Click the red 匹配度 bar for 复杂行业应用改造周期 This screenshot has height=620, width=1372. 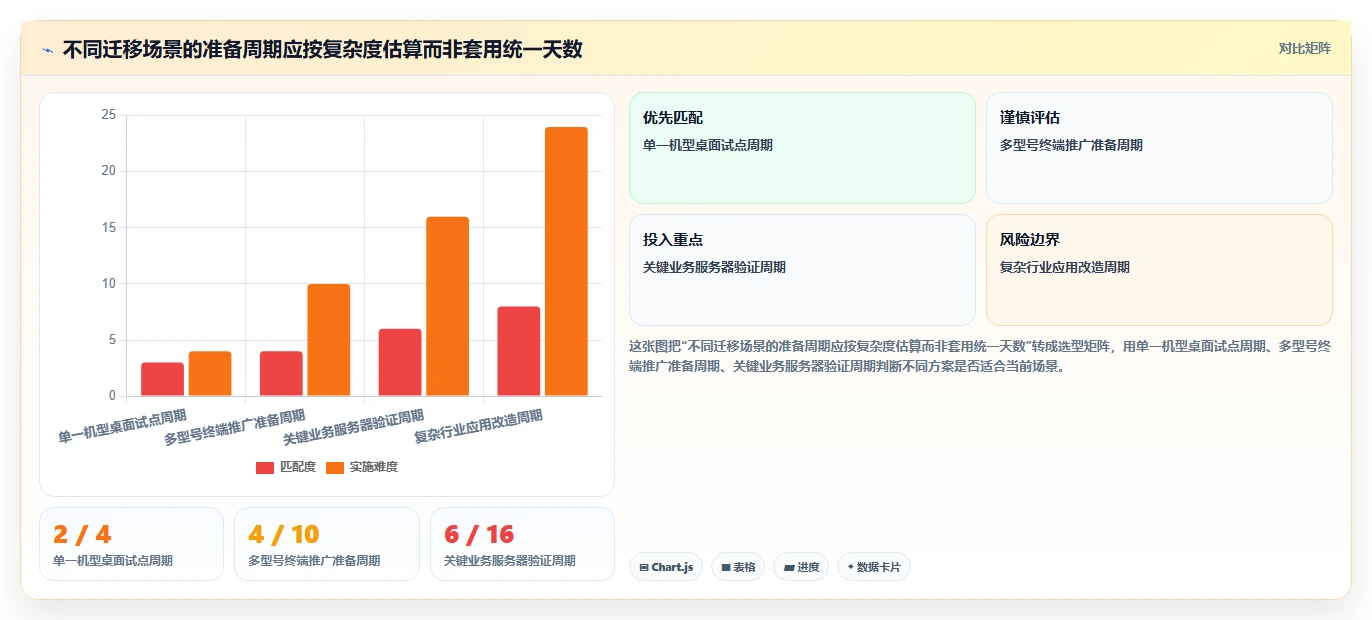519,351
